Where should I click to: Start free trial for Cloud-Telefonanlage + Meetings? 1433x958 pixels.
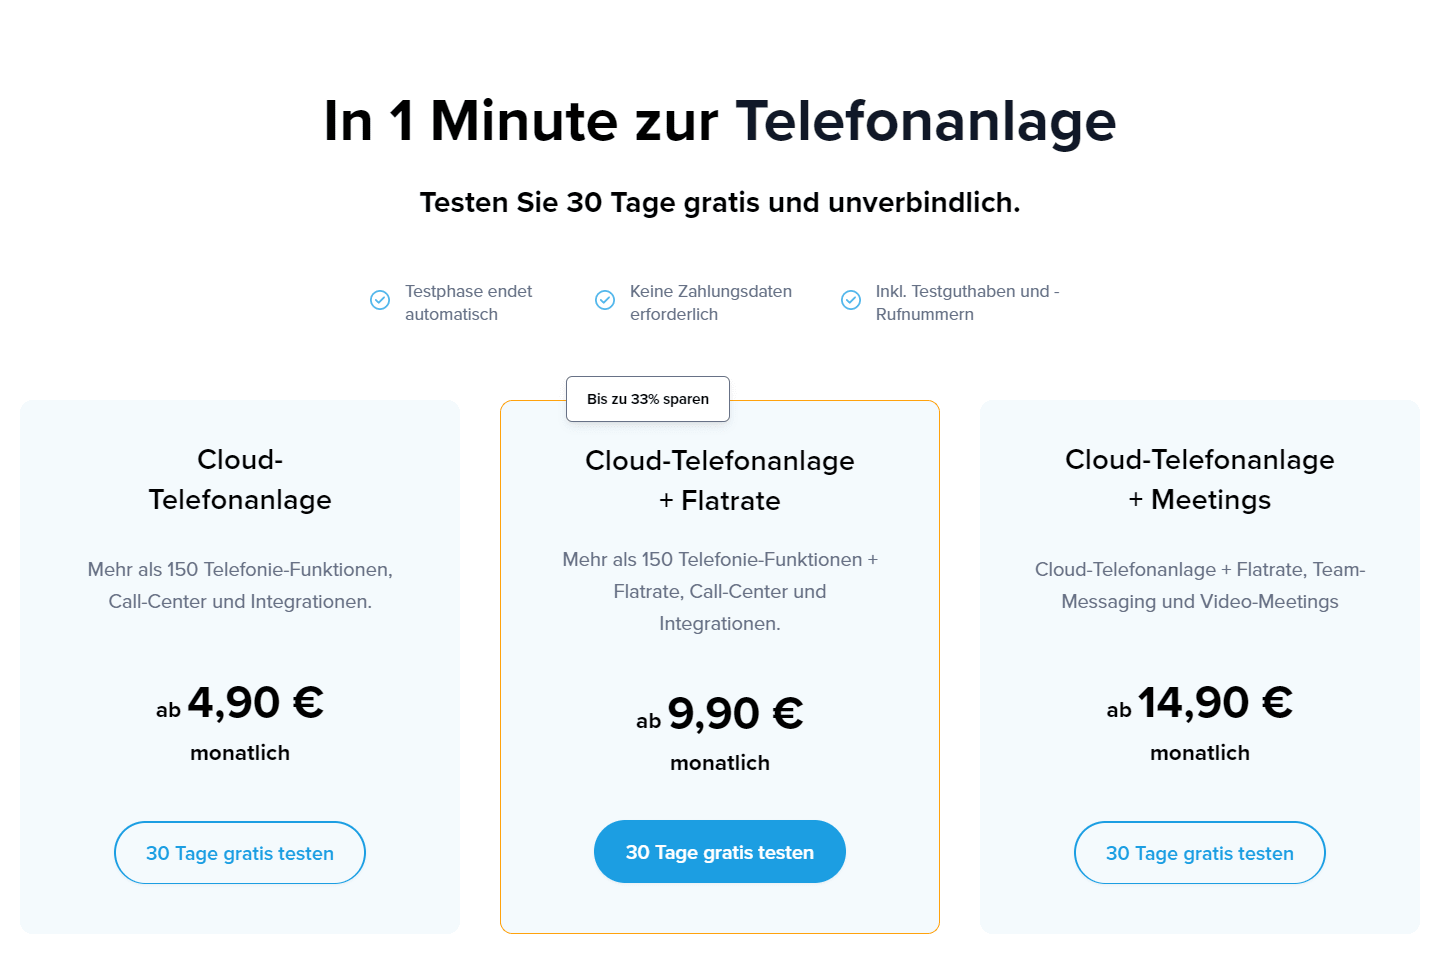[x=1200, y=853]
